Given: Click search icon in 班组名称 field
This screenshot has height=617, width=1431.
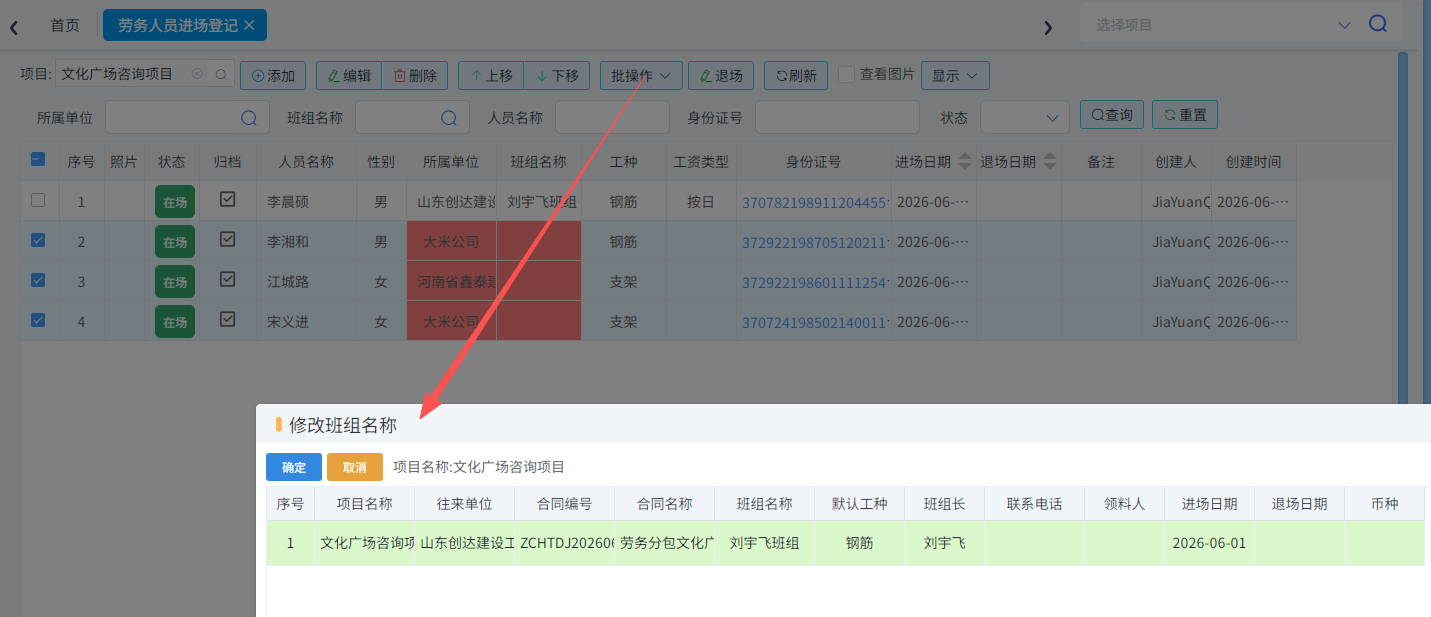Looking at the screenshot, I should coord(449,117).
